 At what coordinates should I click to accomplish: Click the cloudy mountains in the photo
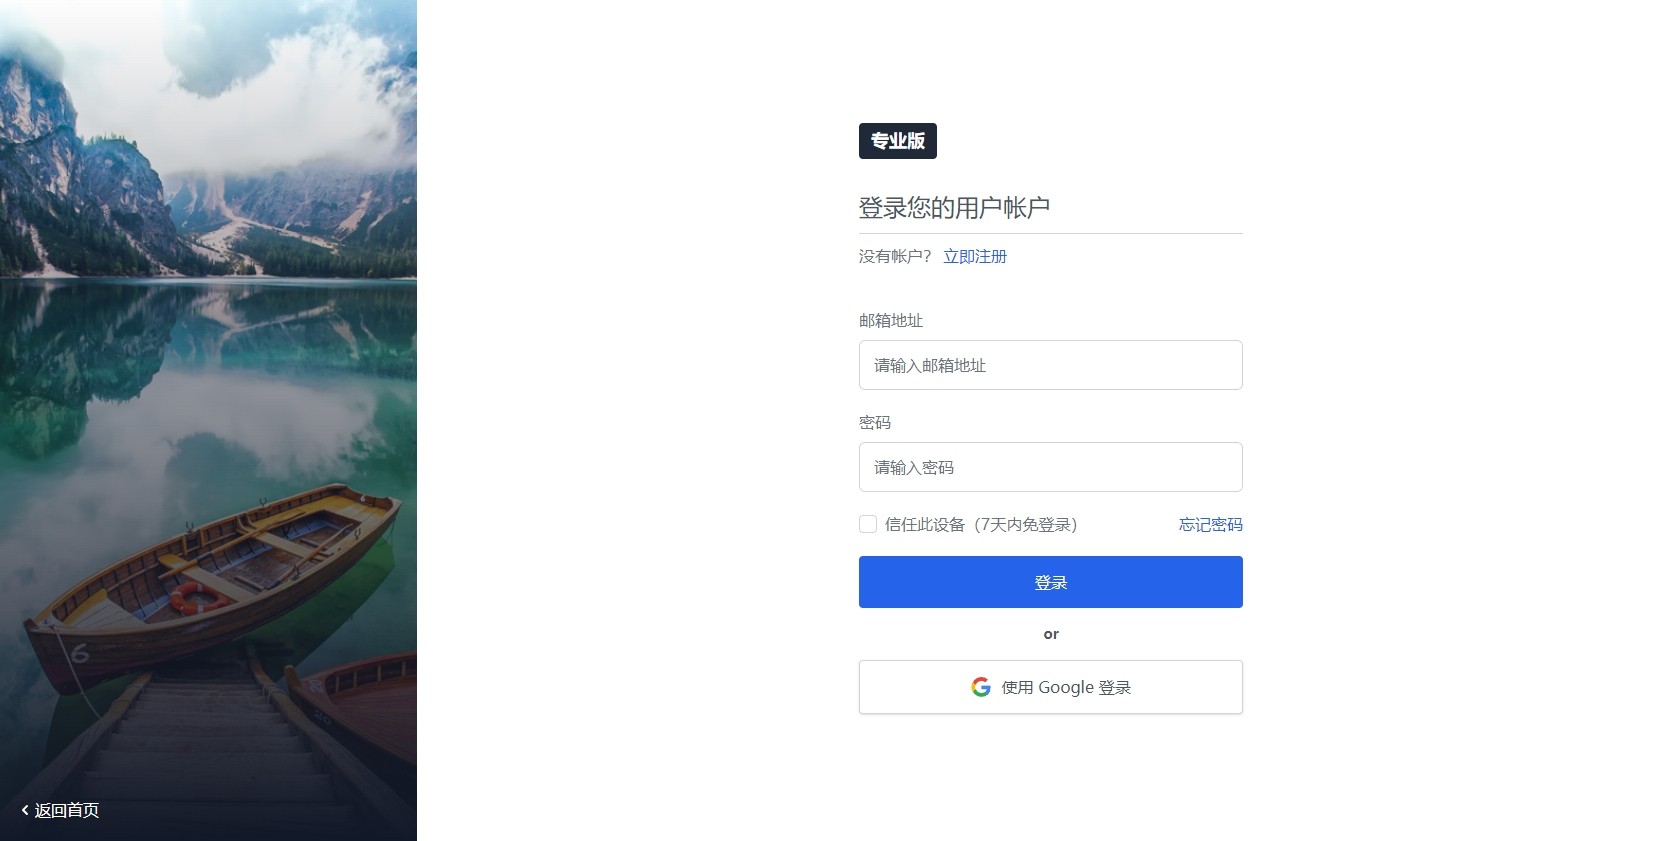click(208, 140)
